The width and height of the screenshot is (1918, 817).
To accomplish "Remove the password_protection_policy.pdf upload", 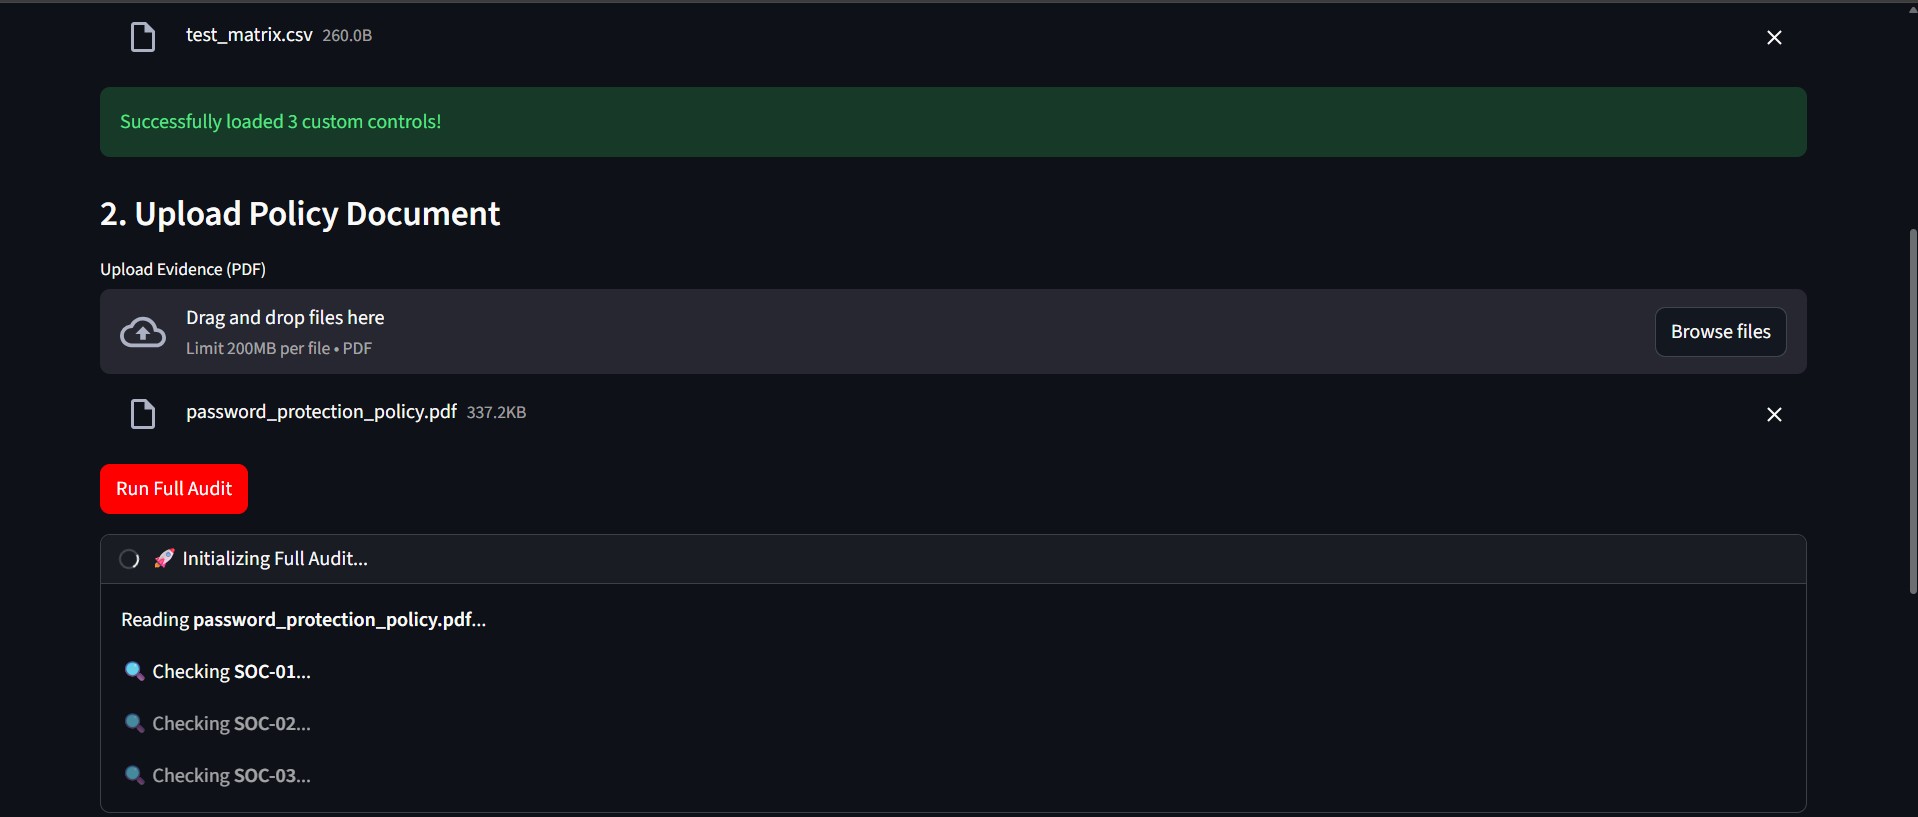I will pos(1774,414).
